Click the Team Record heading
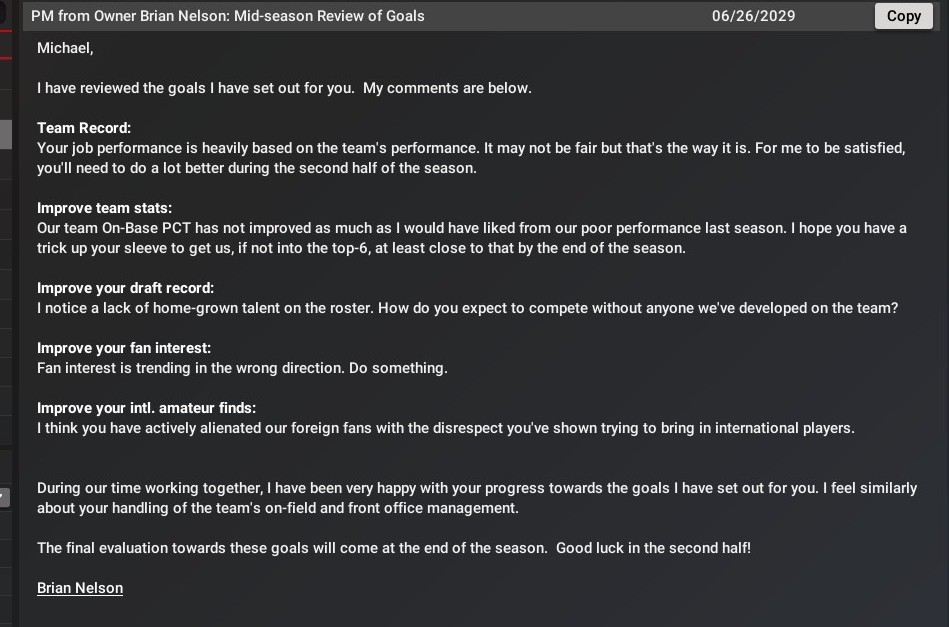 84,128
